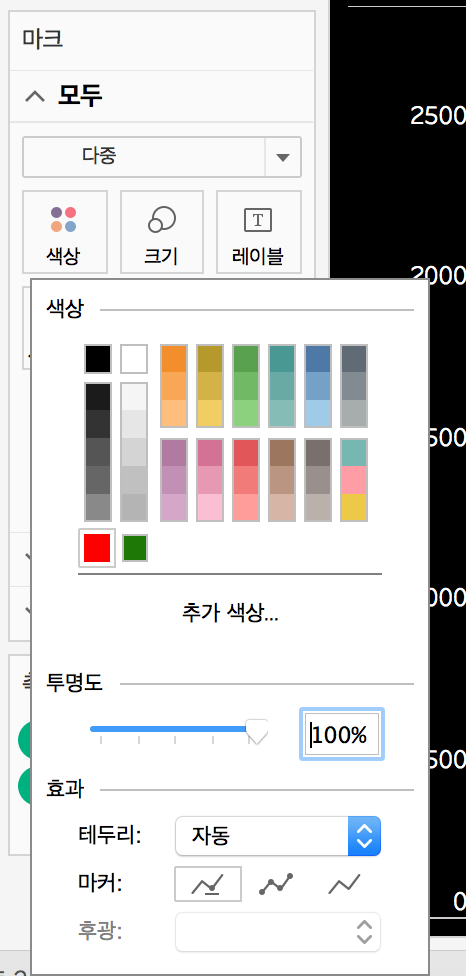This screenshot has height=976, width=466.
Task: Open the 다중 mark type dropdown
Action: point(162,157)
